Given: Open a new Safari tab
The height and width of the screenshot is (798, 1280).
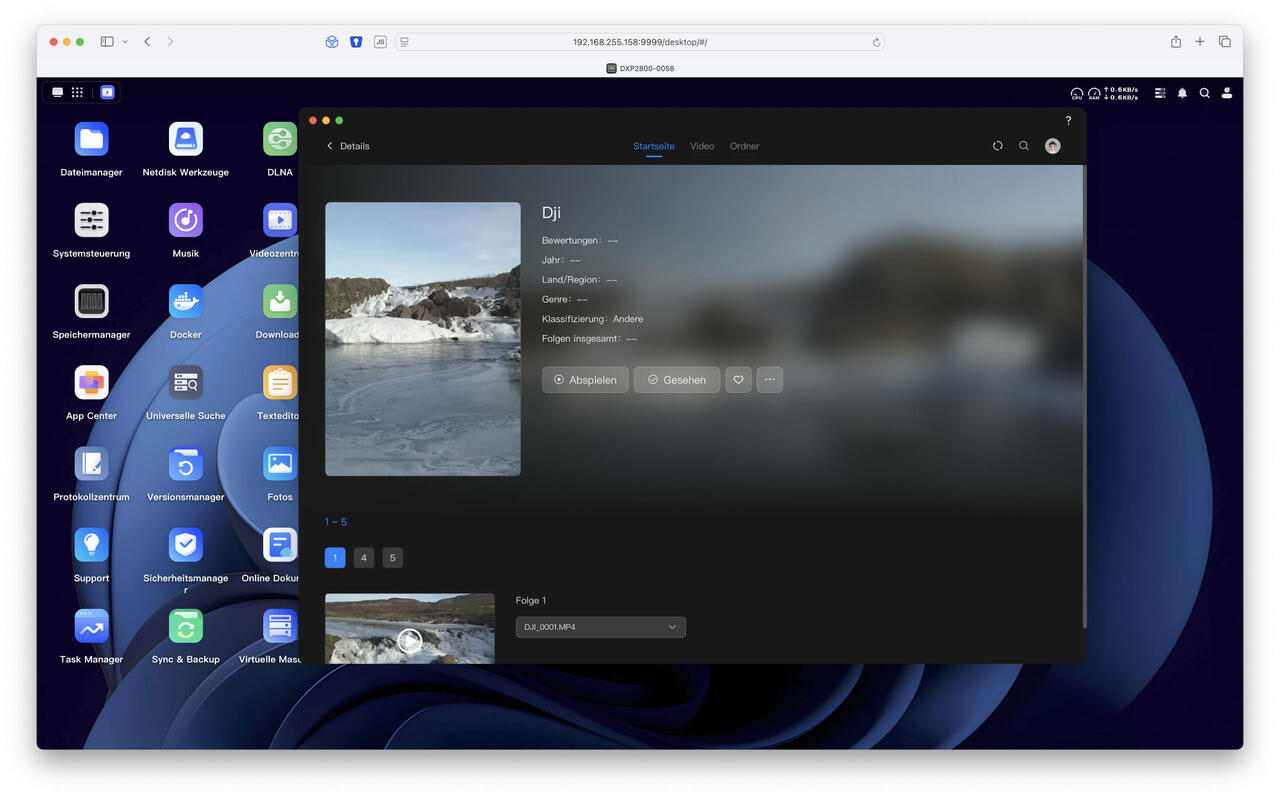Looking at the screenshot, I should click(x=1200, y=42).
